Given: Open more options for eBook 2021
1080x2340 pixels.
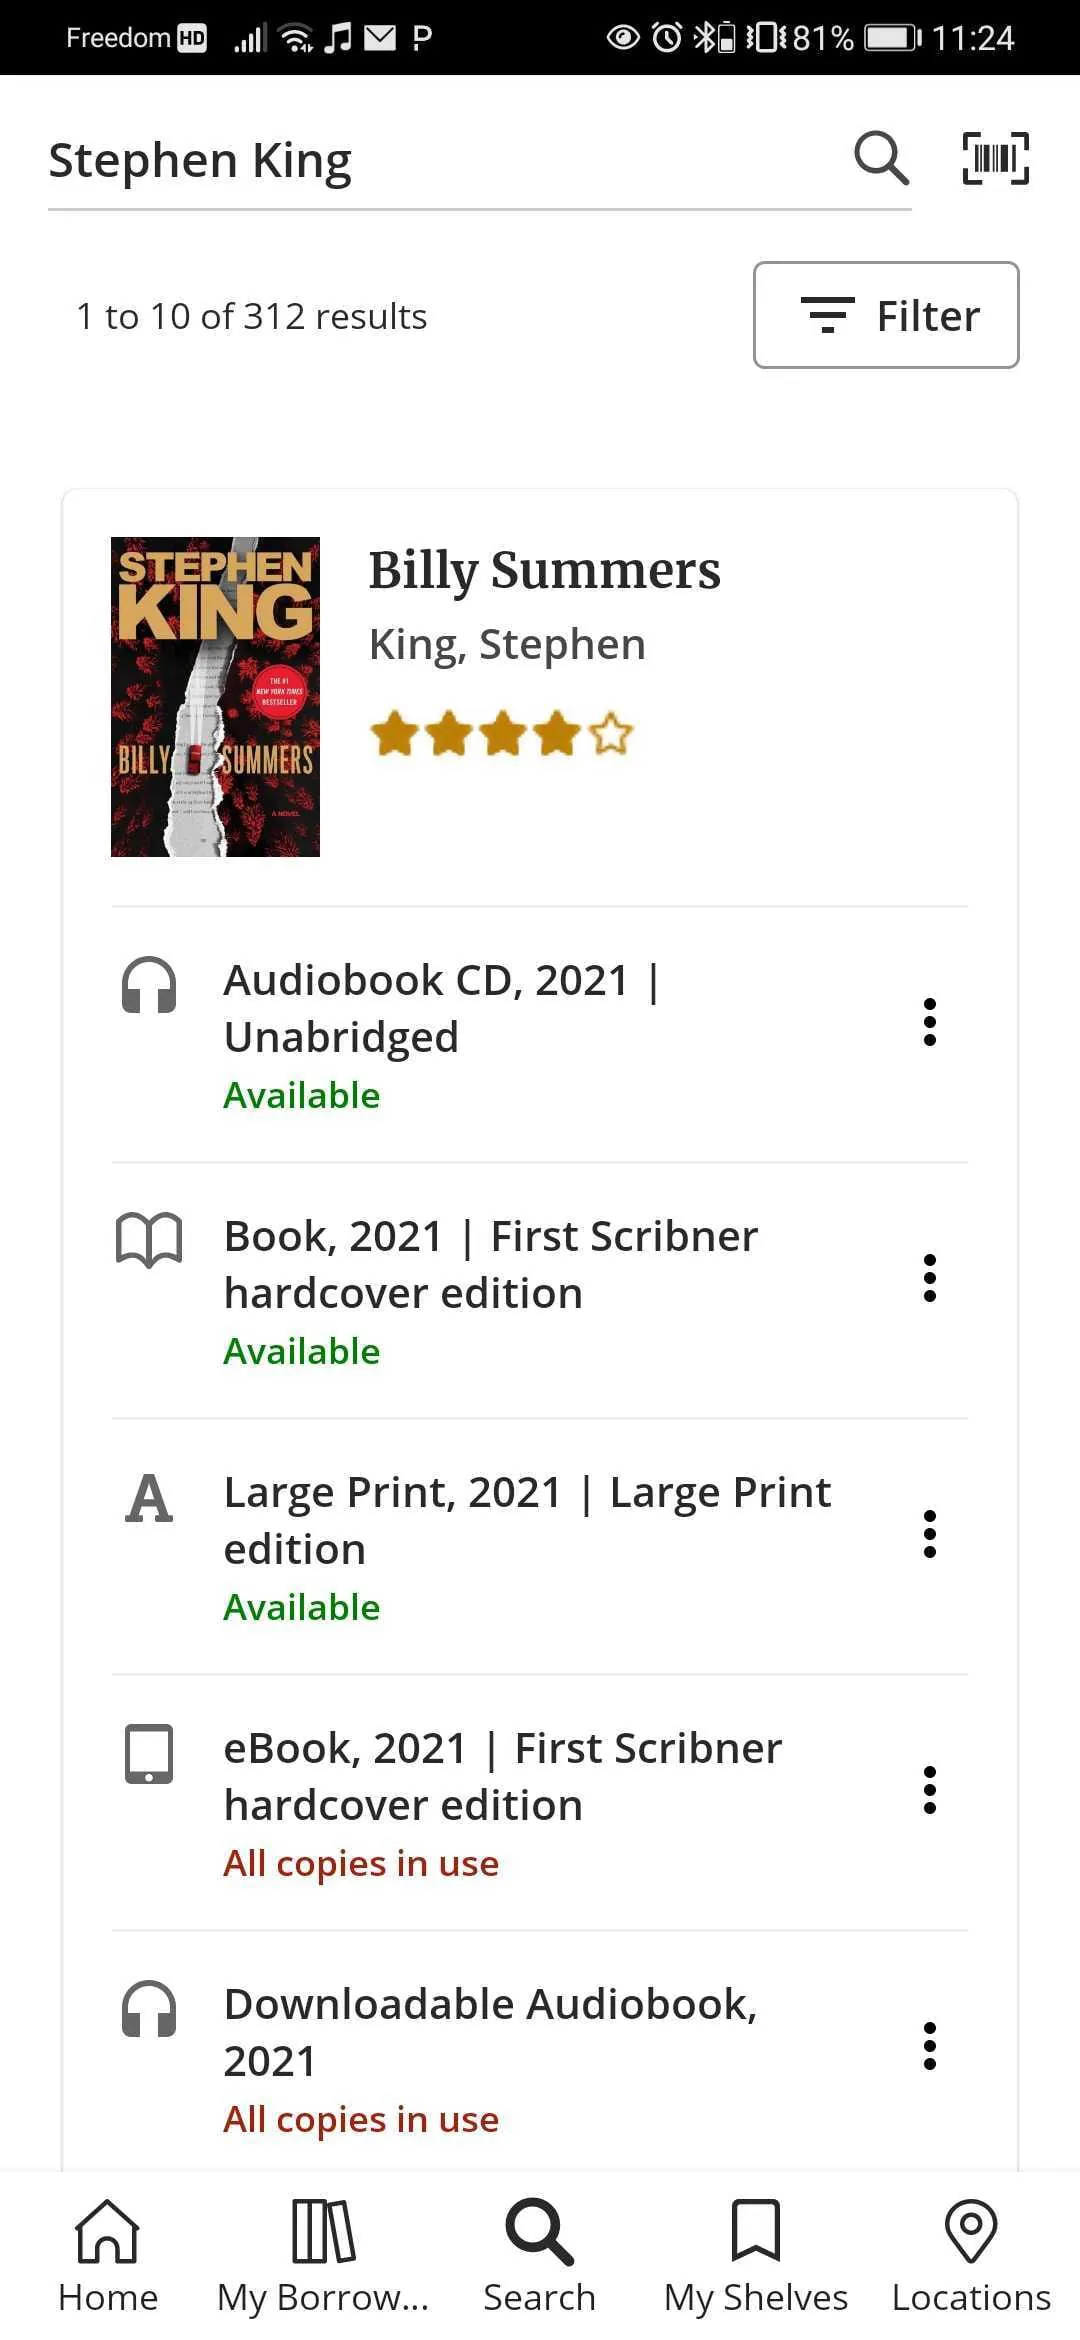Looking at the screenshot, I should coord(930,1790).
